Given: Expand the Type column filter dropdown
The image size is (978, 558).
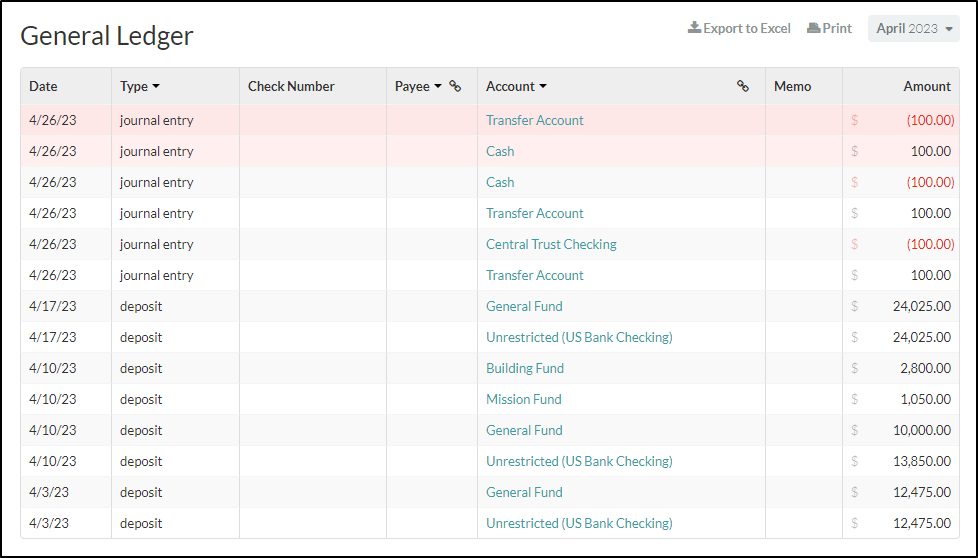Looking at the screenshot, I should point(156,86).
